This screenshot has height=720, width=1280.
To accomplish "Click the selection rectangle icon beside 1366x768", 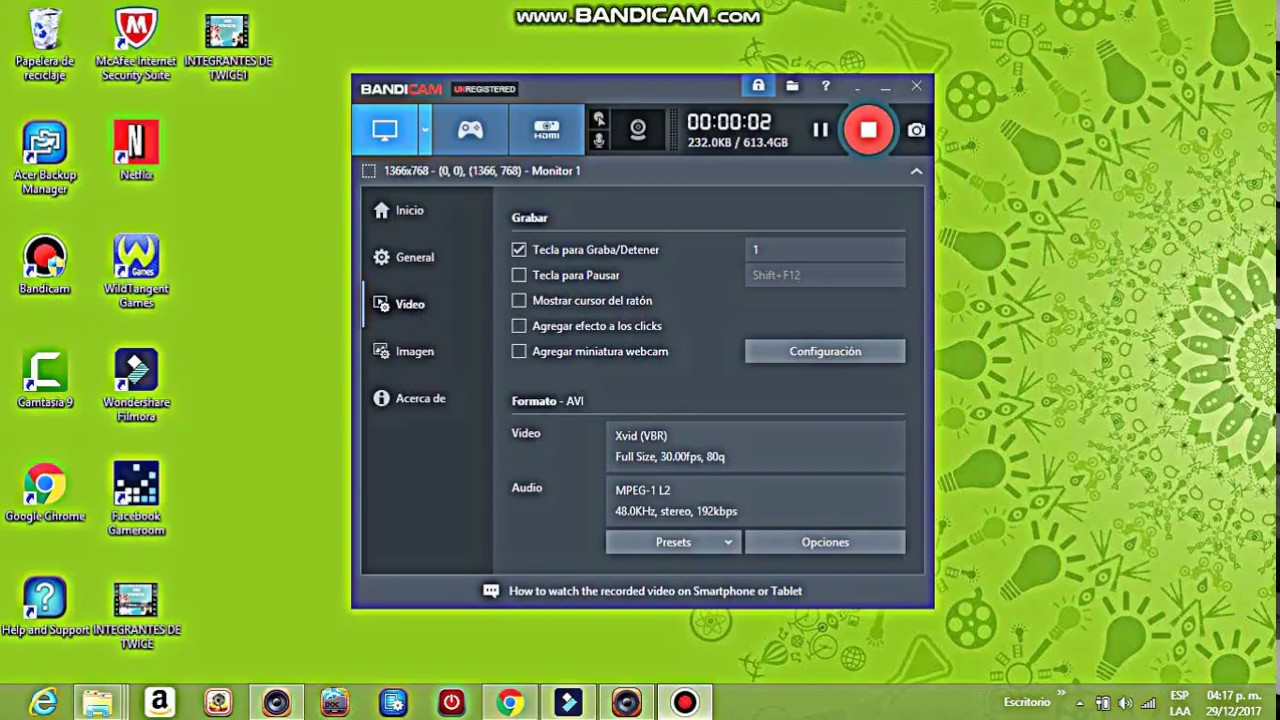I will point(369,171).
